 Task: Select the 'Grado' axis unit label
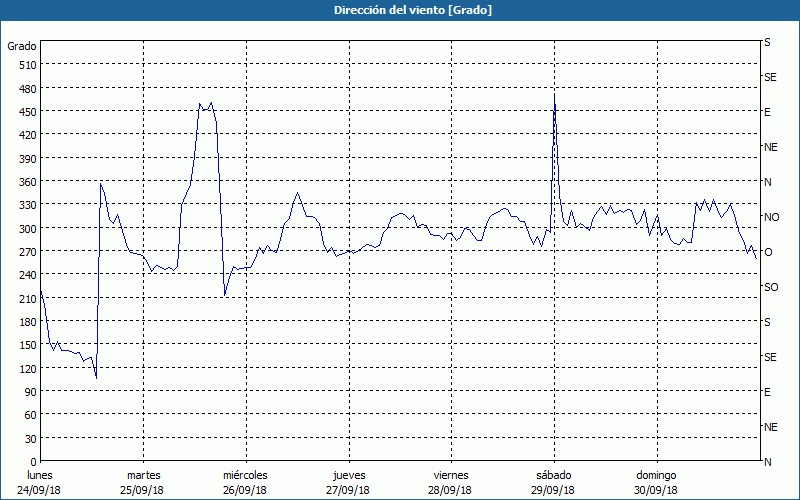pos(22,46)
